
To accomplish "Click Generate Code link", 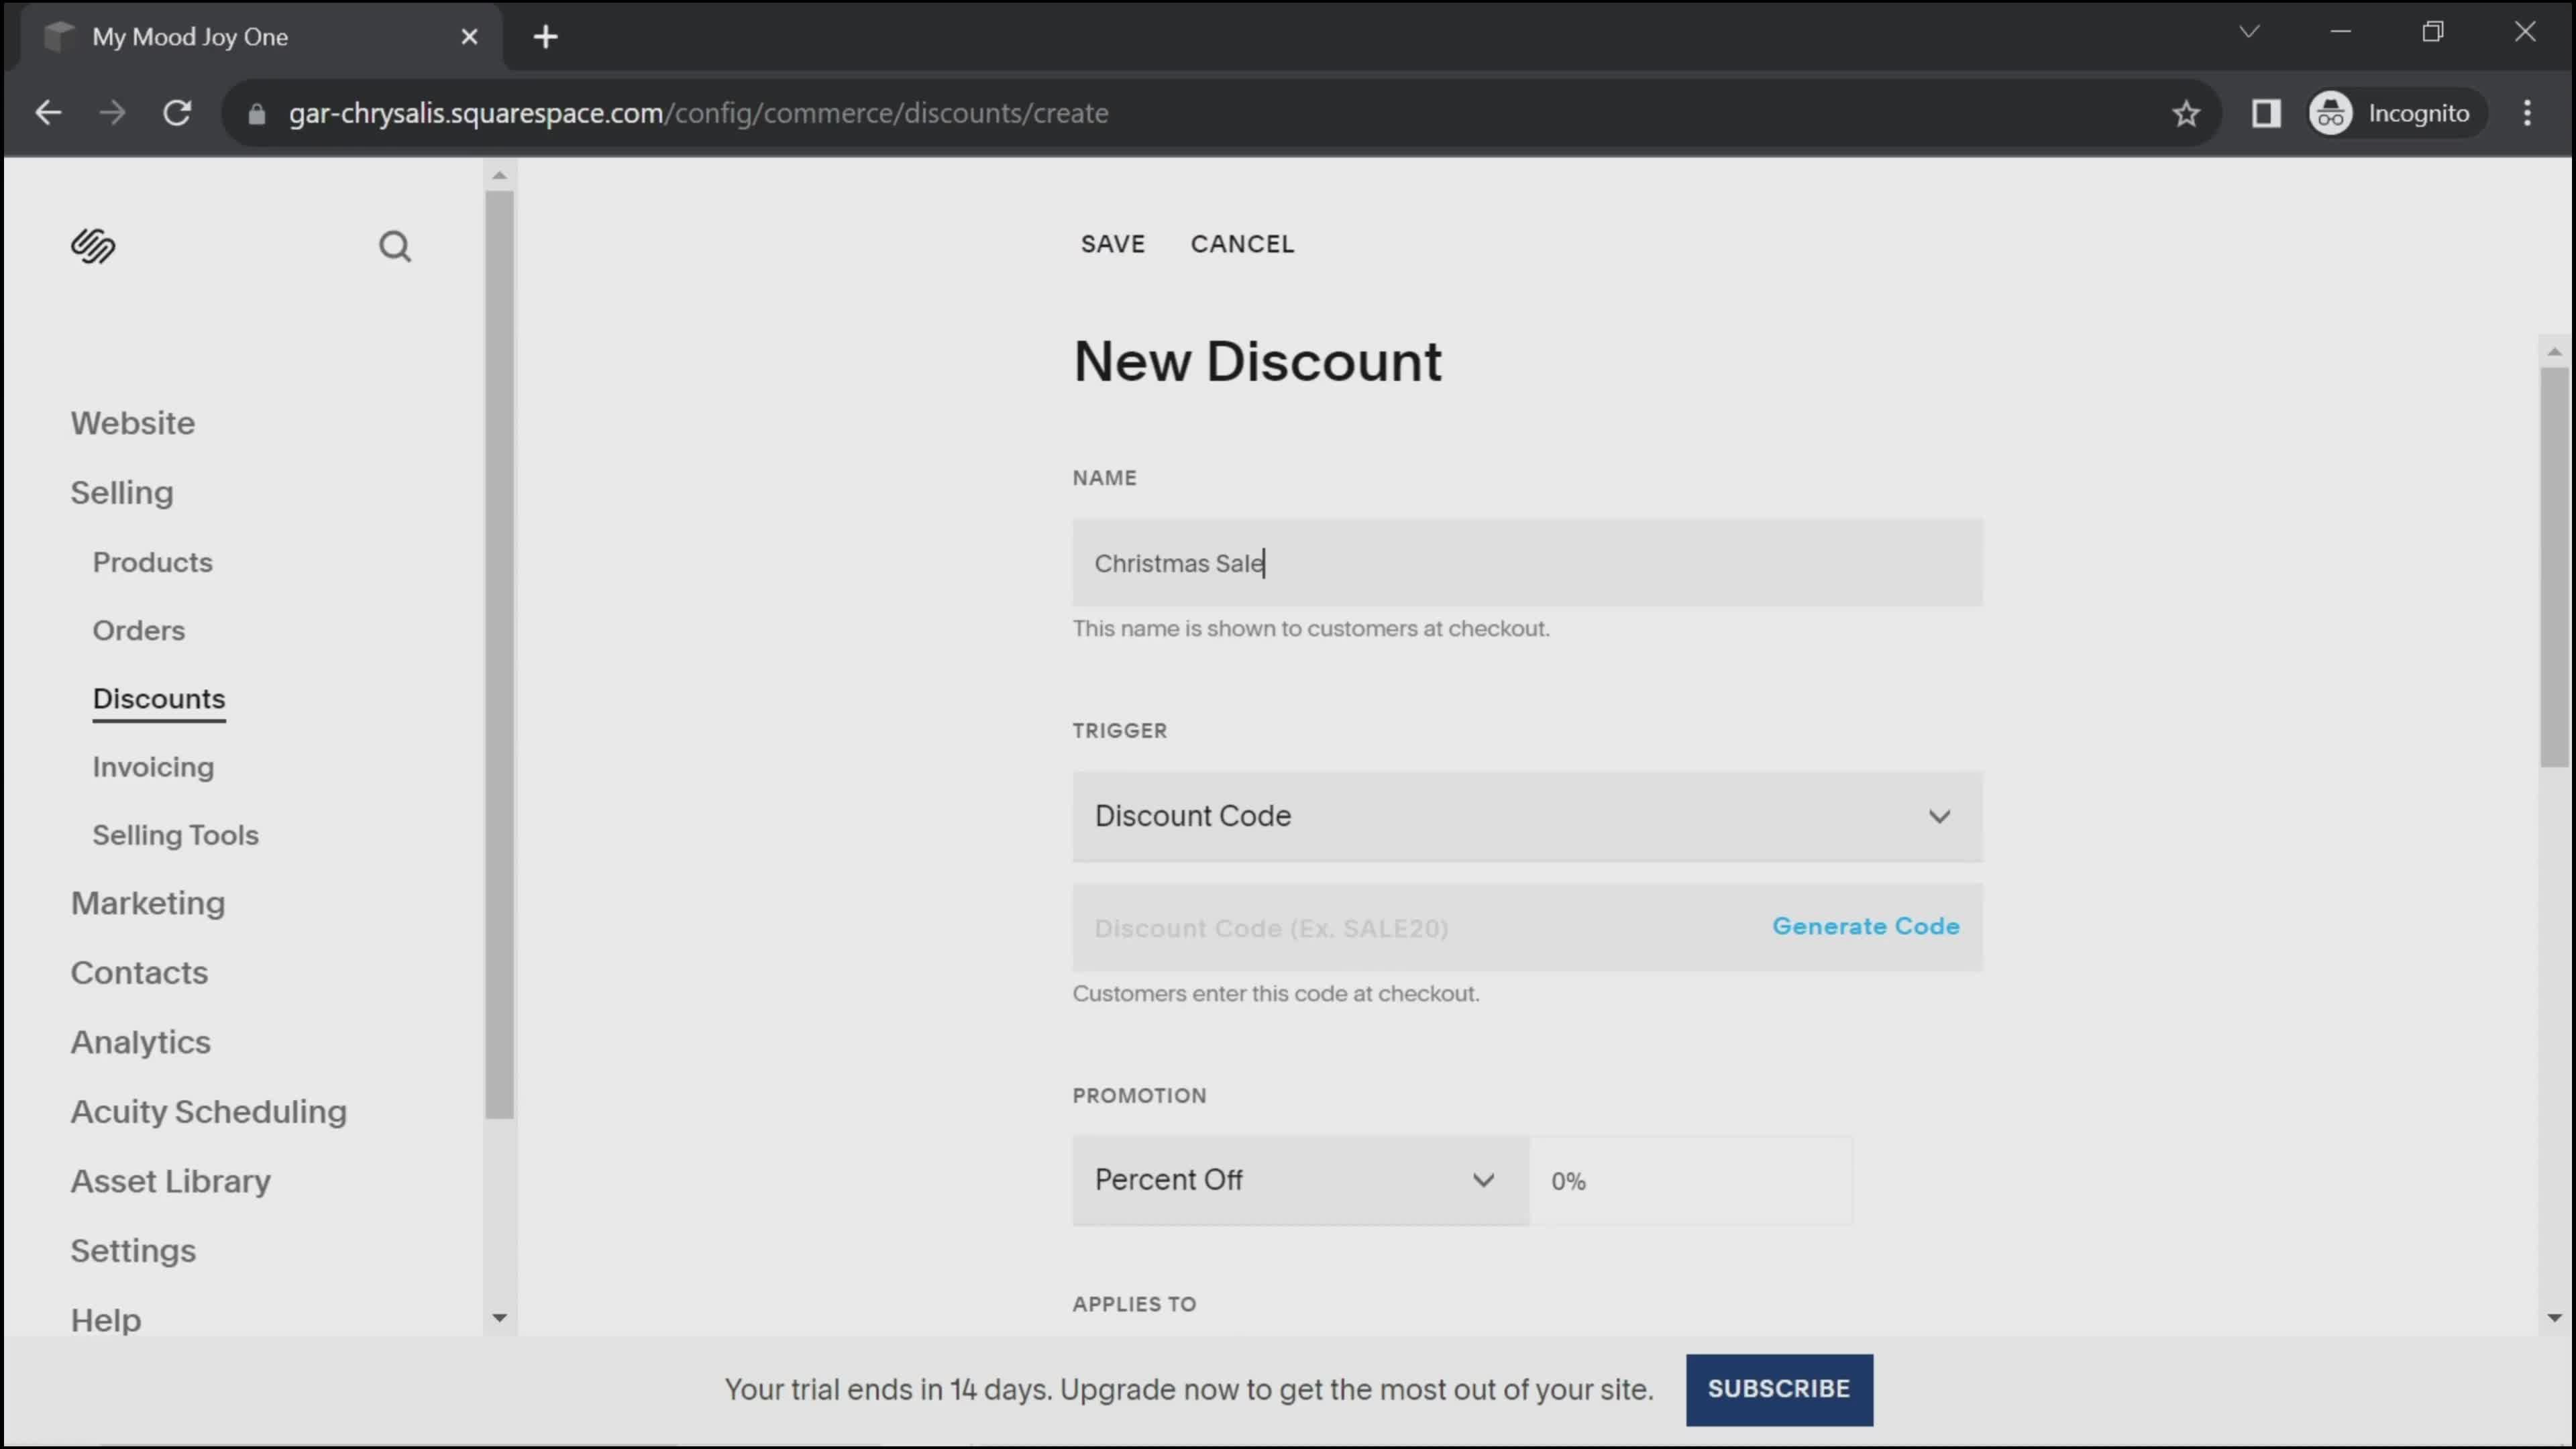I will [x=1866, y=925].
